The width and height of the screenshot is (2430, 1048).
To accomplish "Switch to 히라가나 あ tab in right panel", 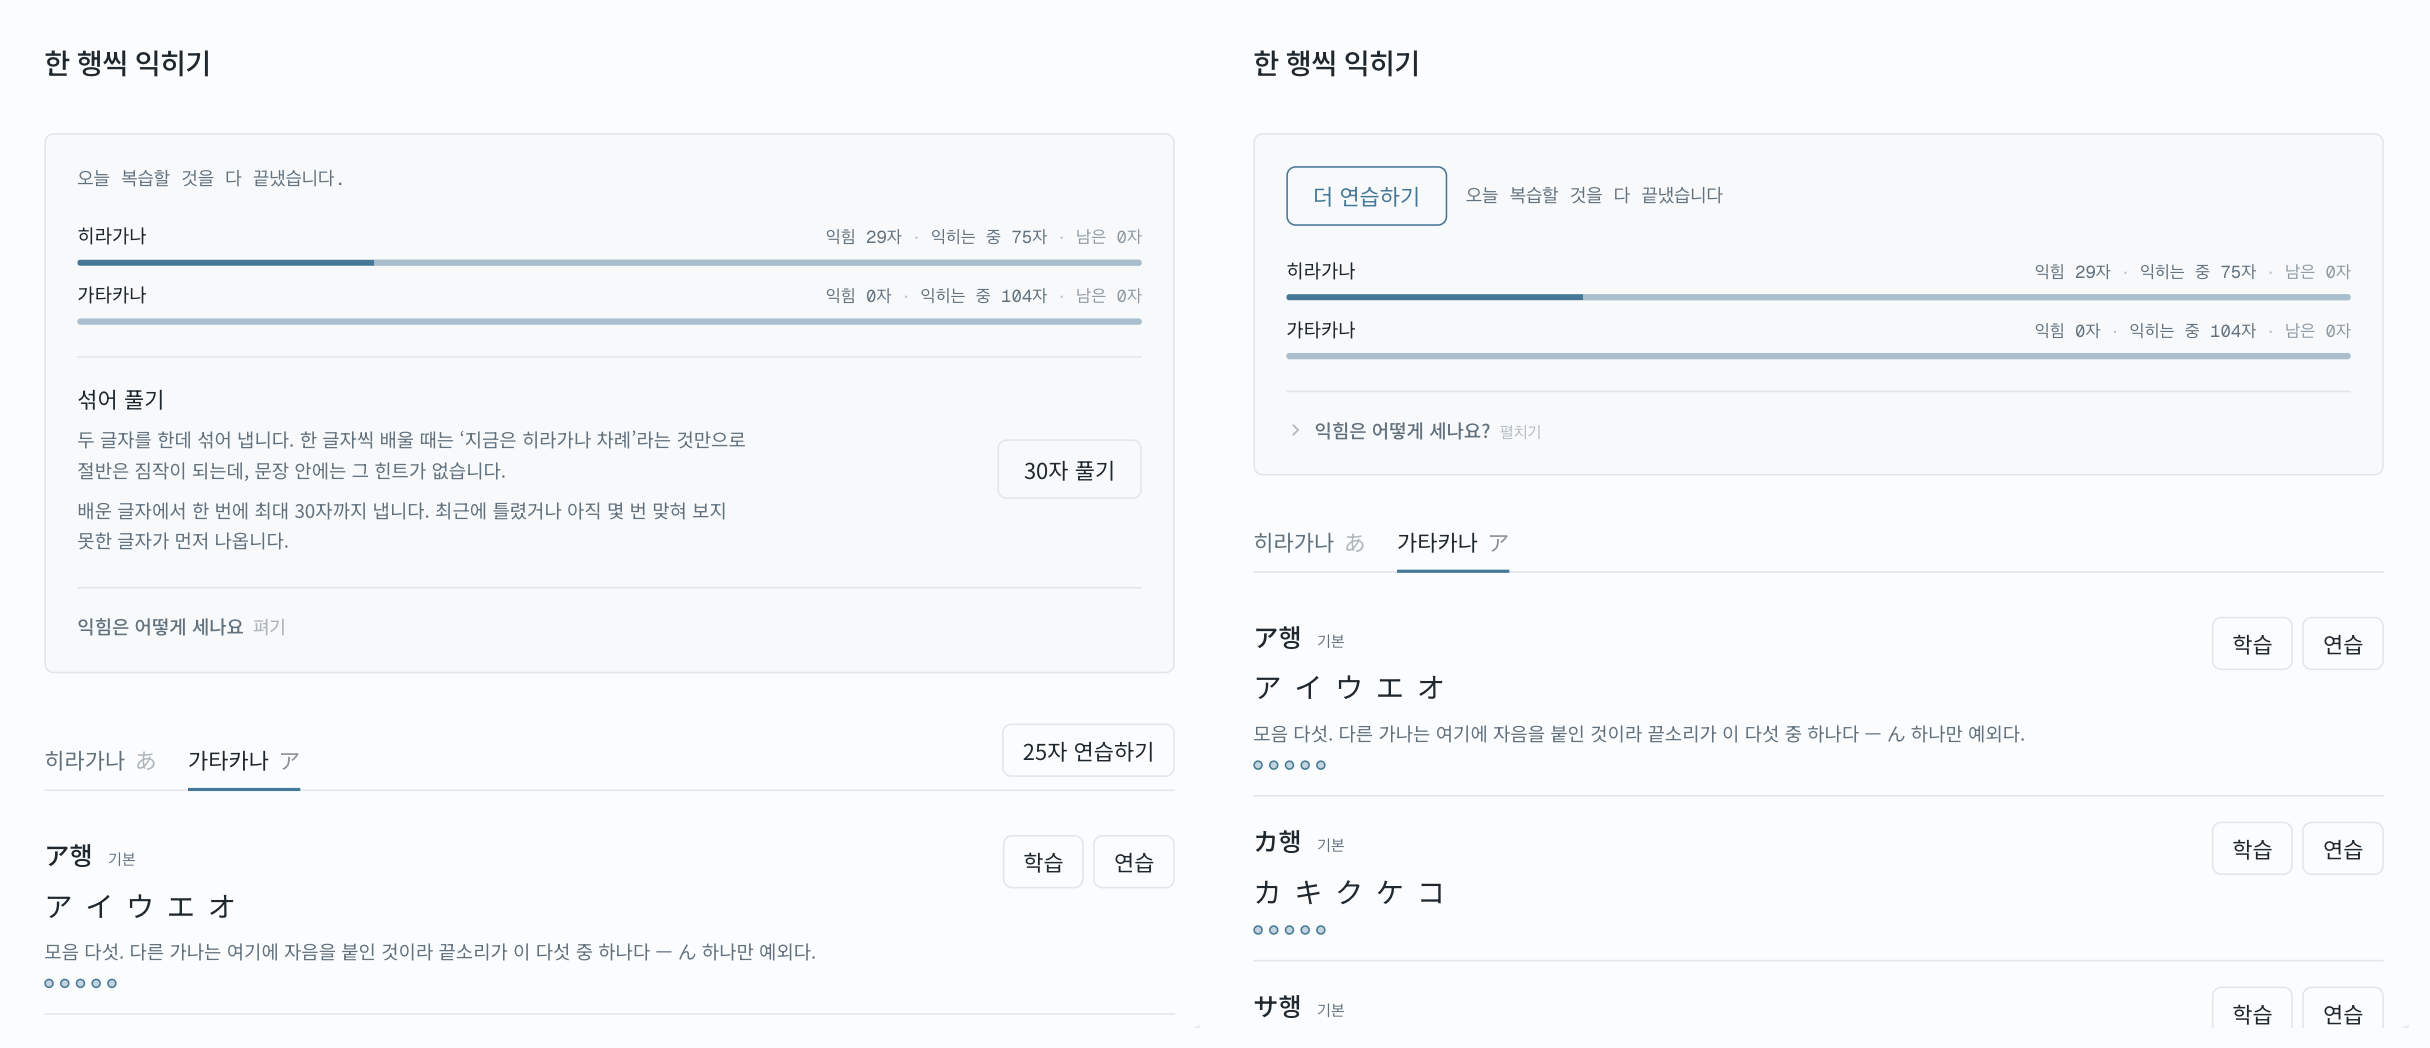I will pyautogui.click(x=1309, y=543).
